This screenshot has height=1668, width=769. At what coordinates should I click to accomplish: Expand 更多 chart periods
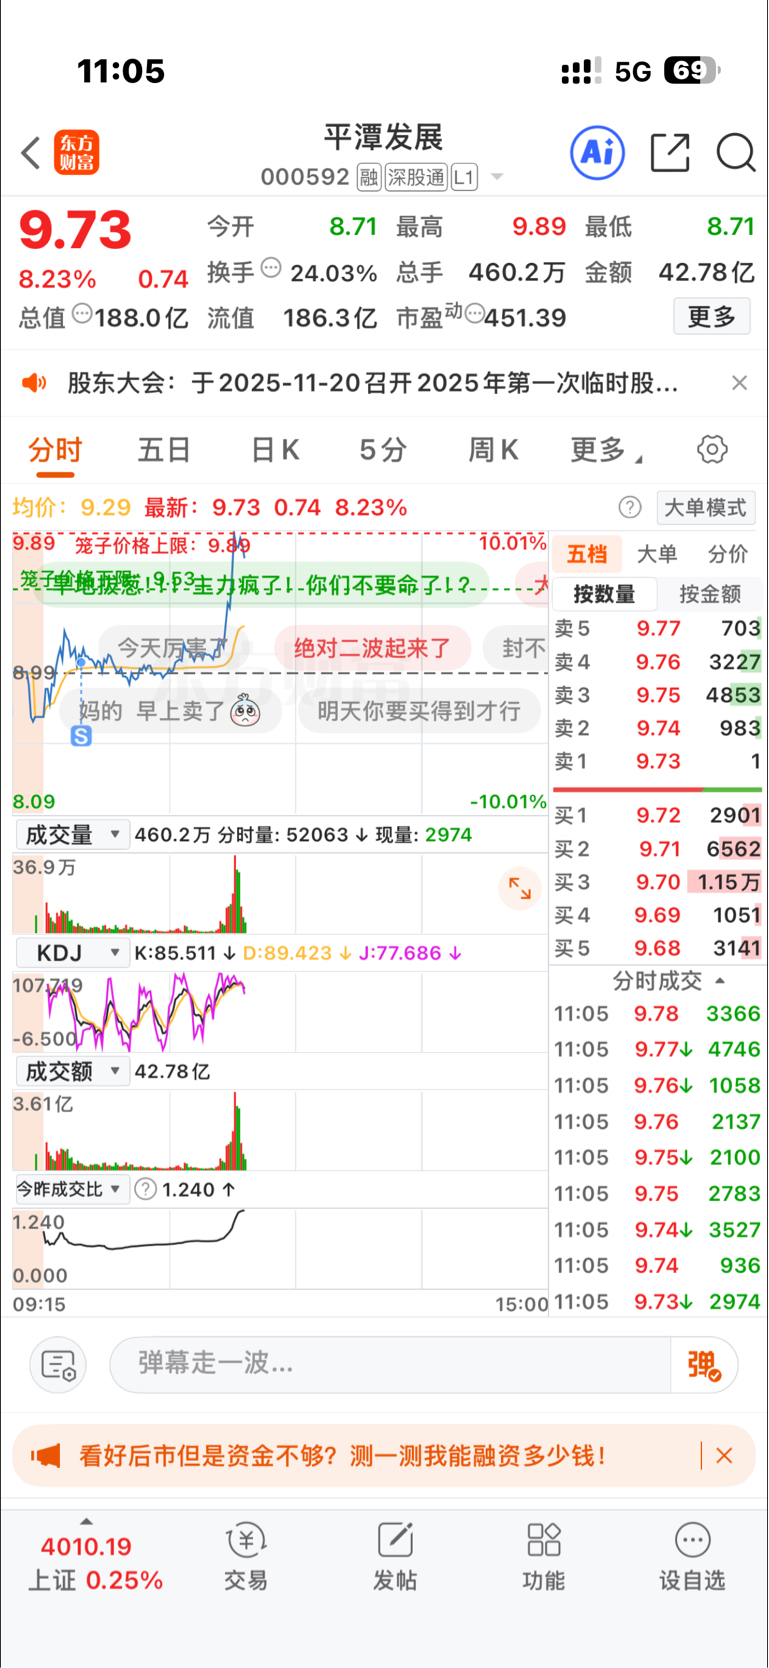pyautogui.click(x=605, y=450)
